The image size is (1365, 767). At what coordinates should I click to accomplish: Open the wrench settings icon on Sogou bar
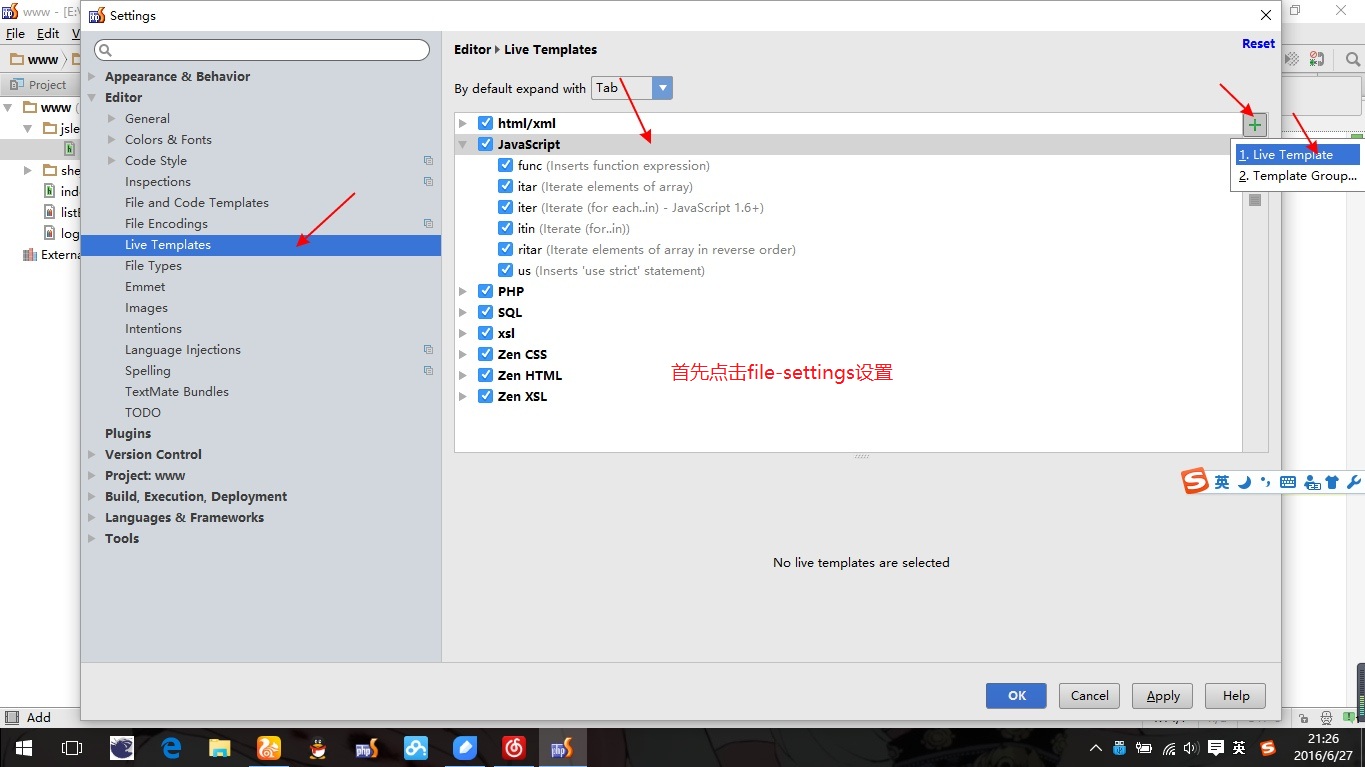click(1354, 482)
